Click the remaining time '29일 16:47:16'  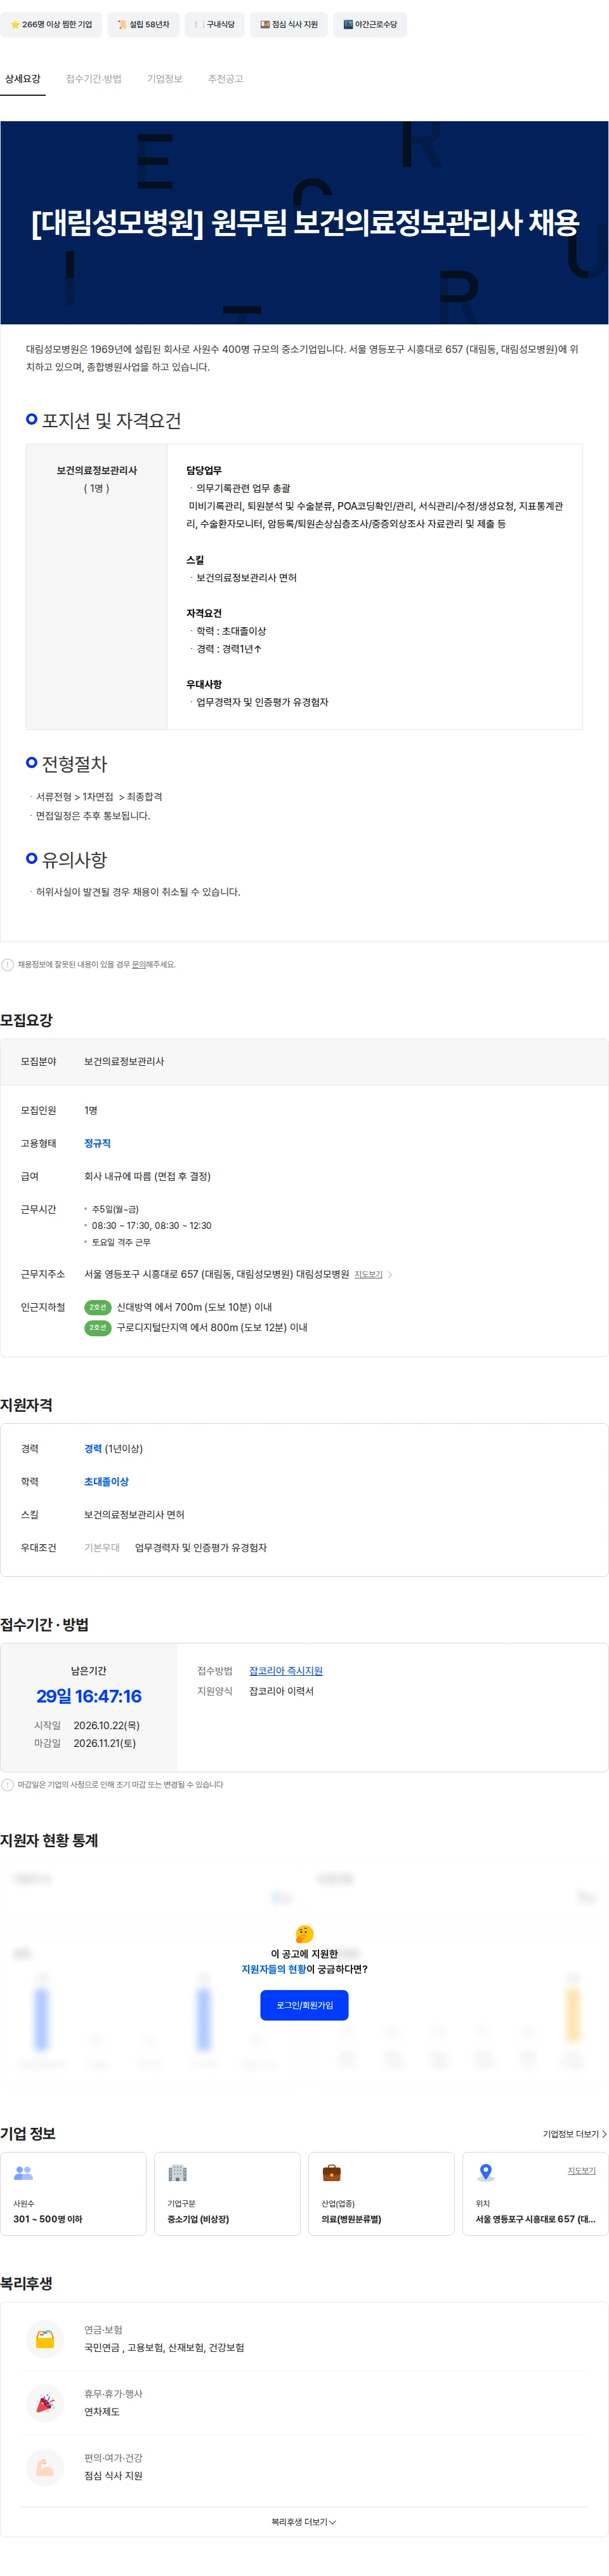click(x=89, y=1697)
